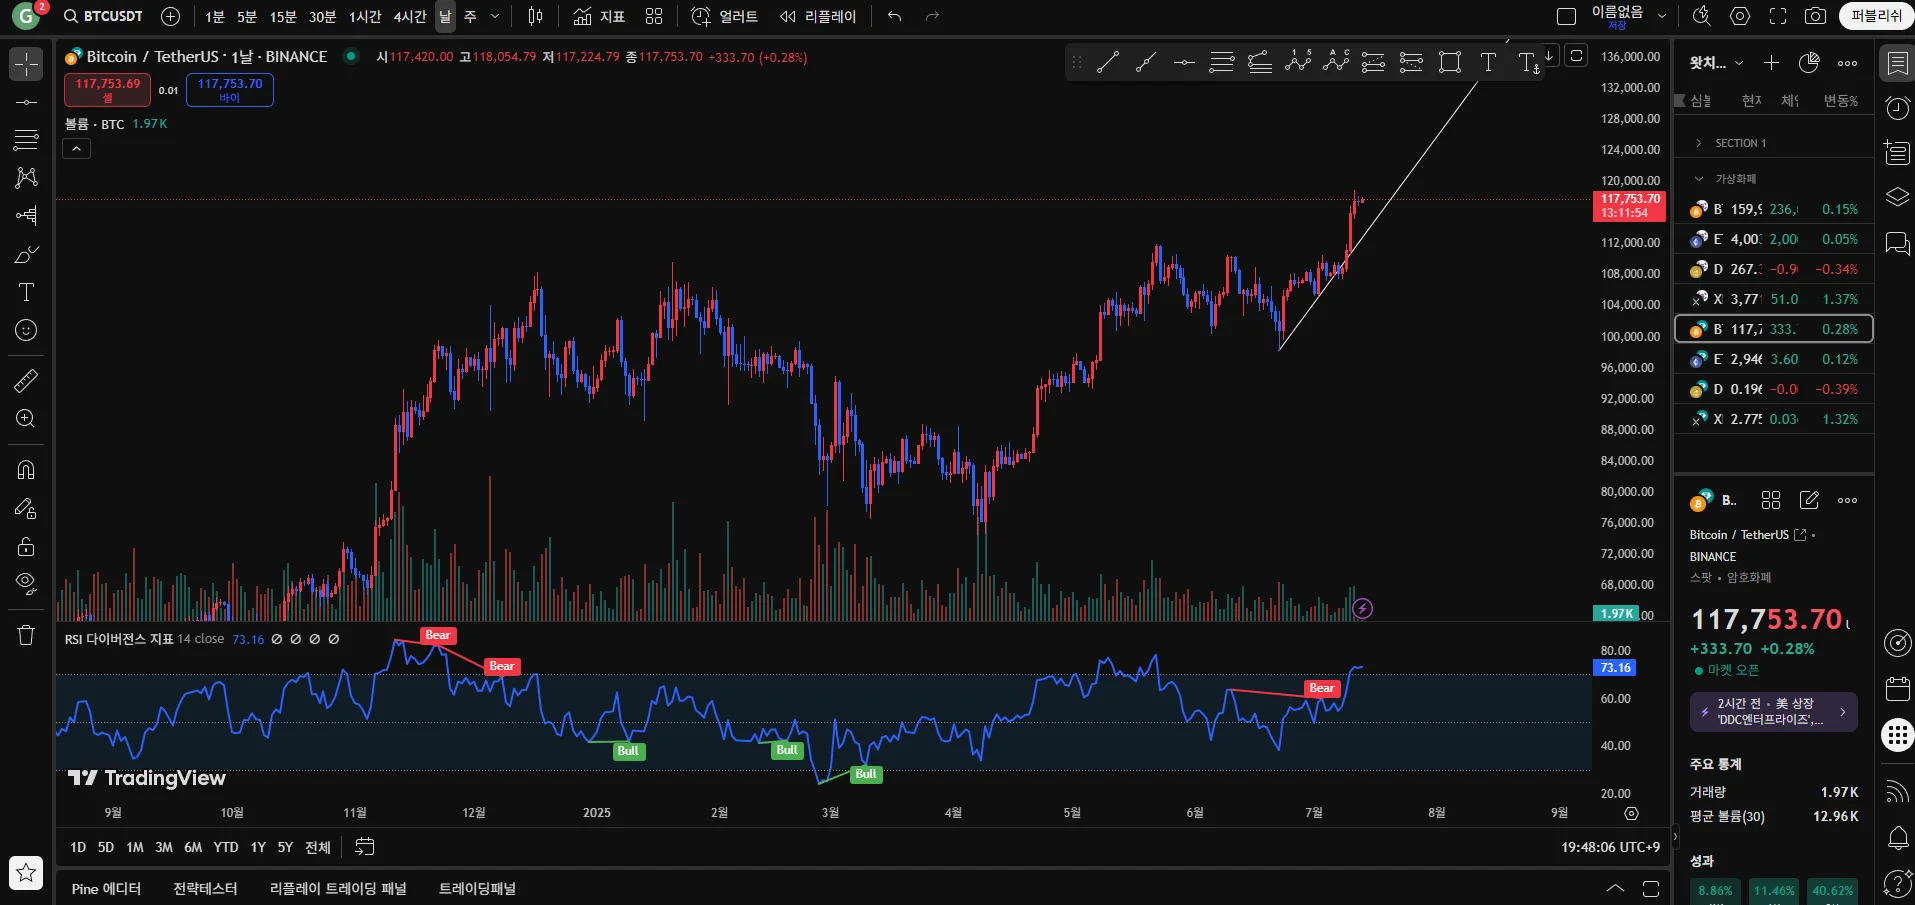1915x905 pixels.
Task: Expand SECTION 1 in the watchlist
Action: pos(1698,143)
